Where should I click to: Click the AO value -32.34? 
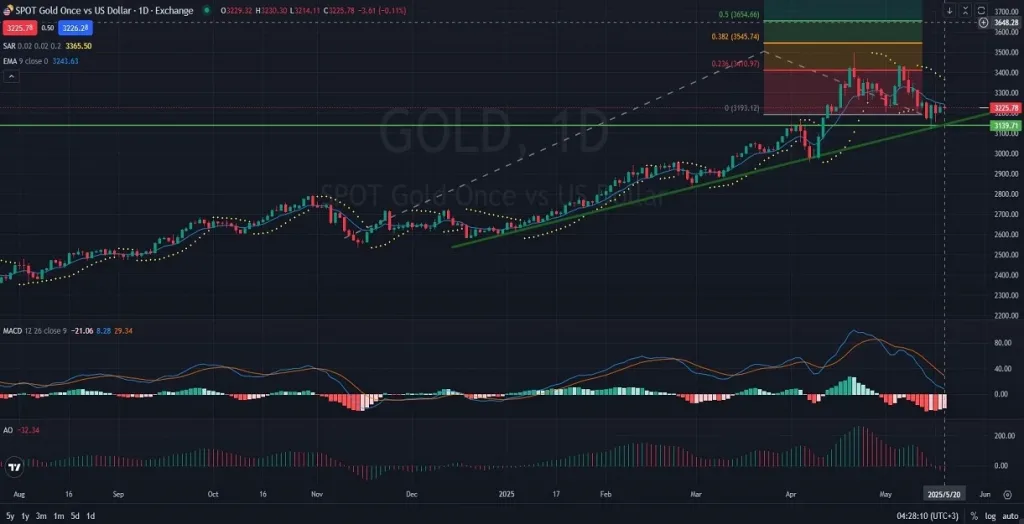coord(28,431)
